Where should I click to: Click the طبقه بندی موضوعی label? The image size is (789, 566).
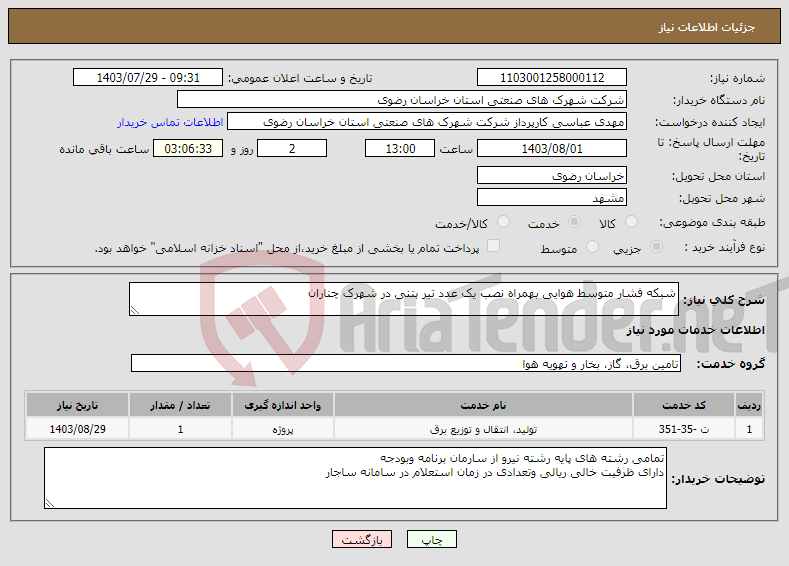(712, 222)
